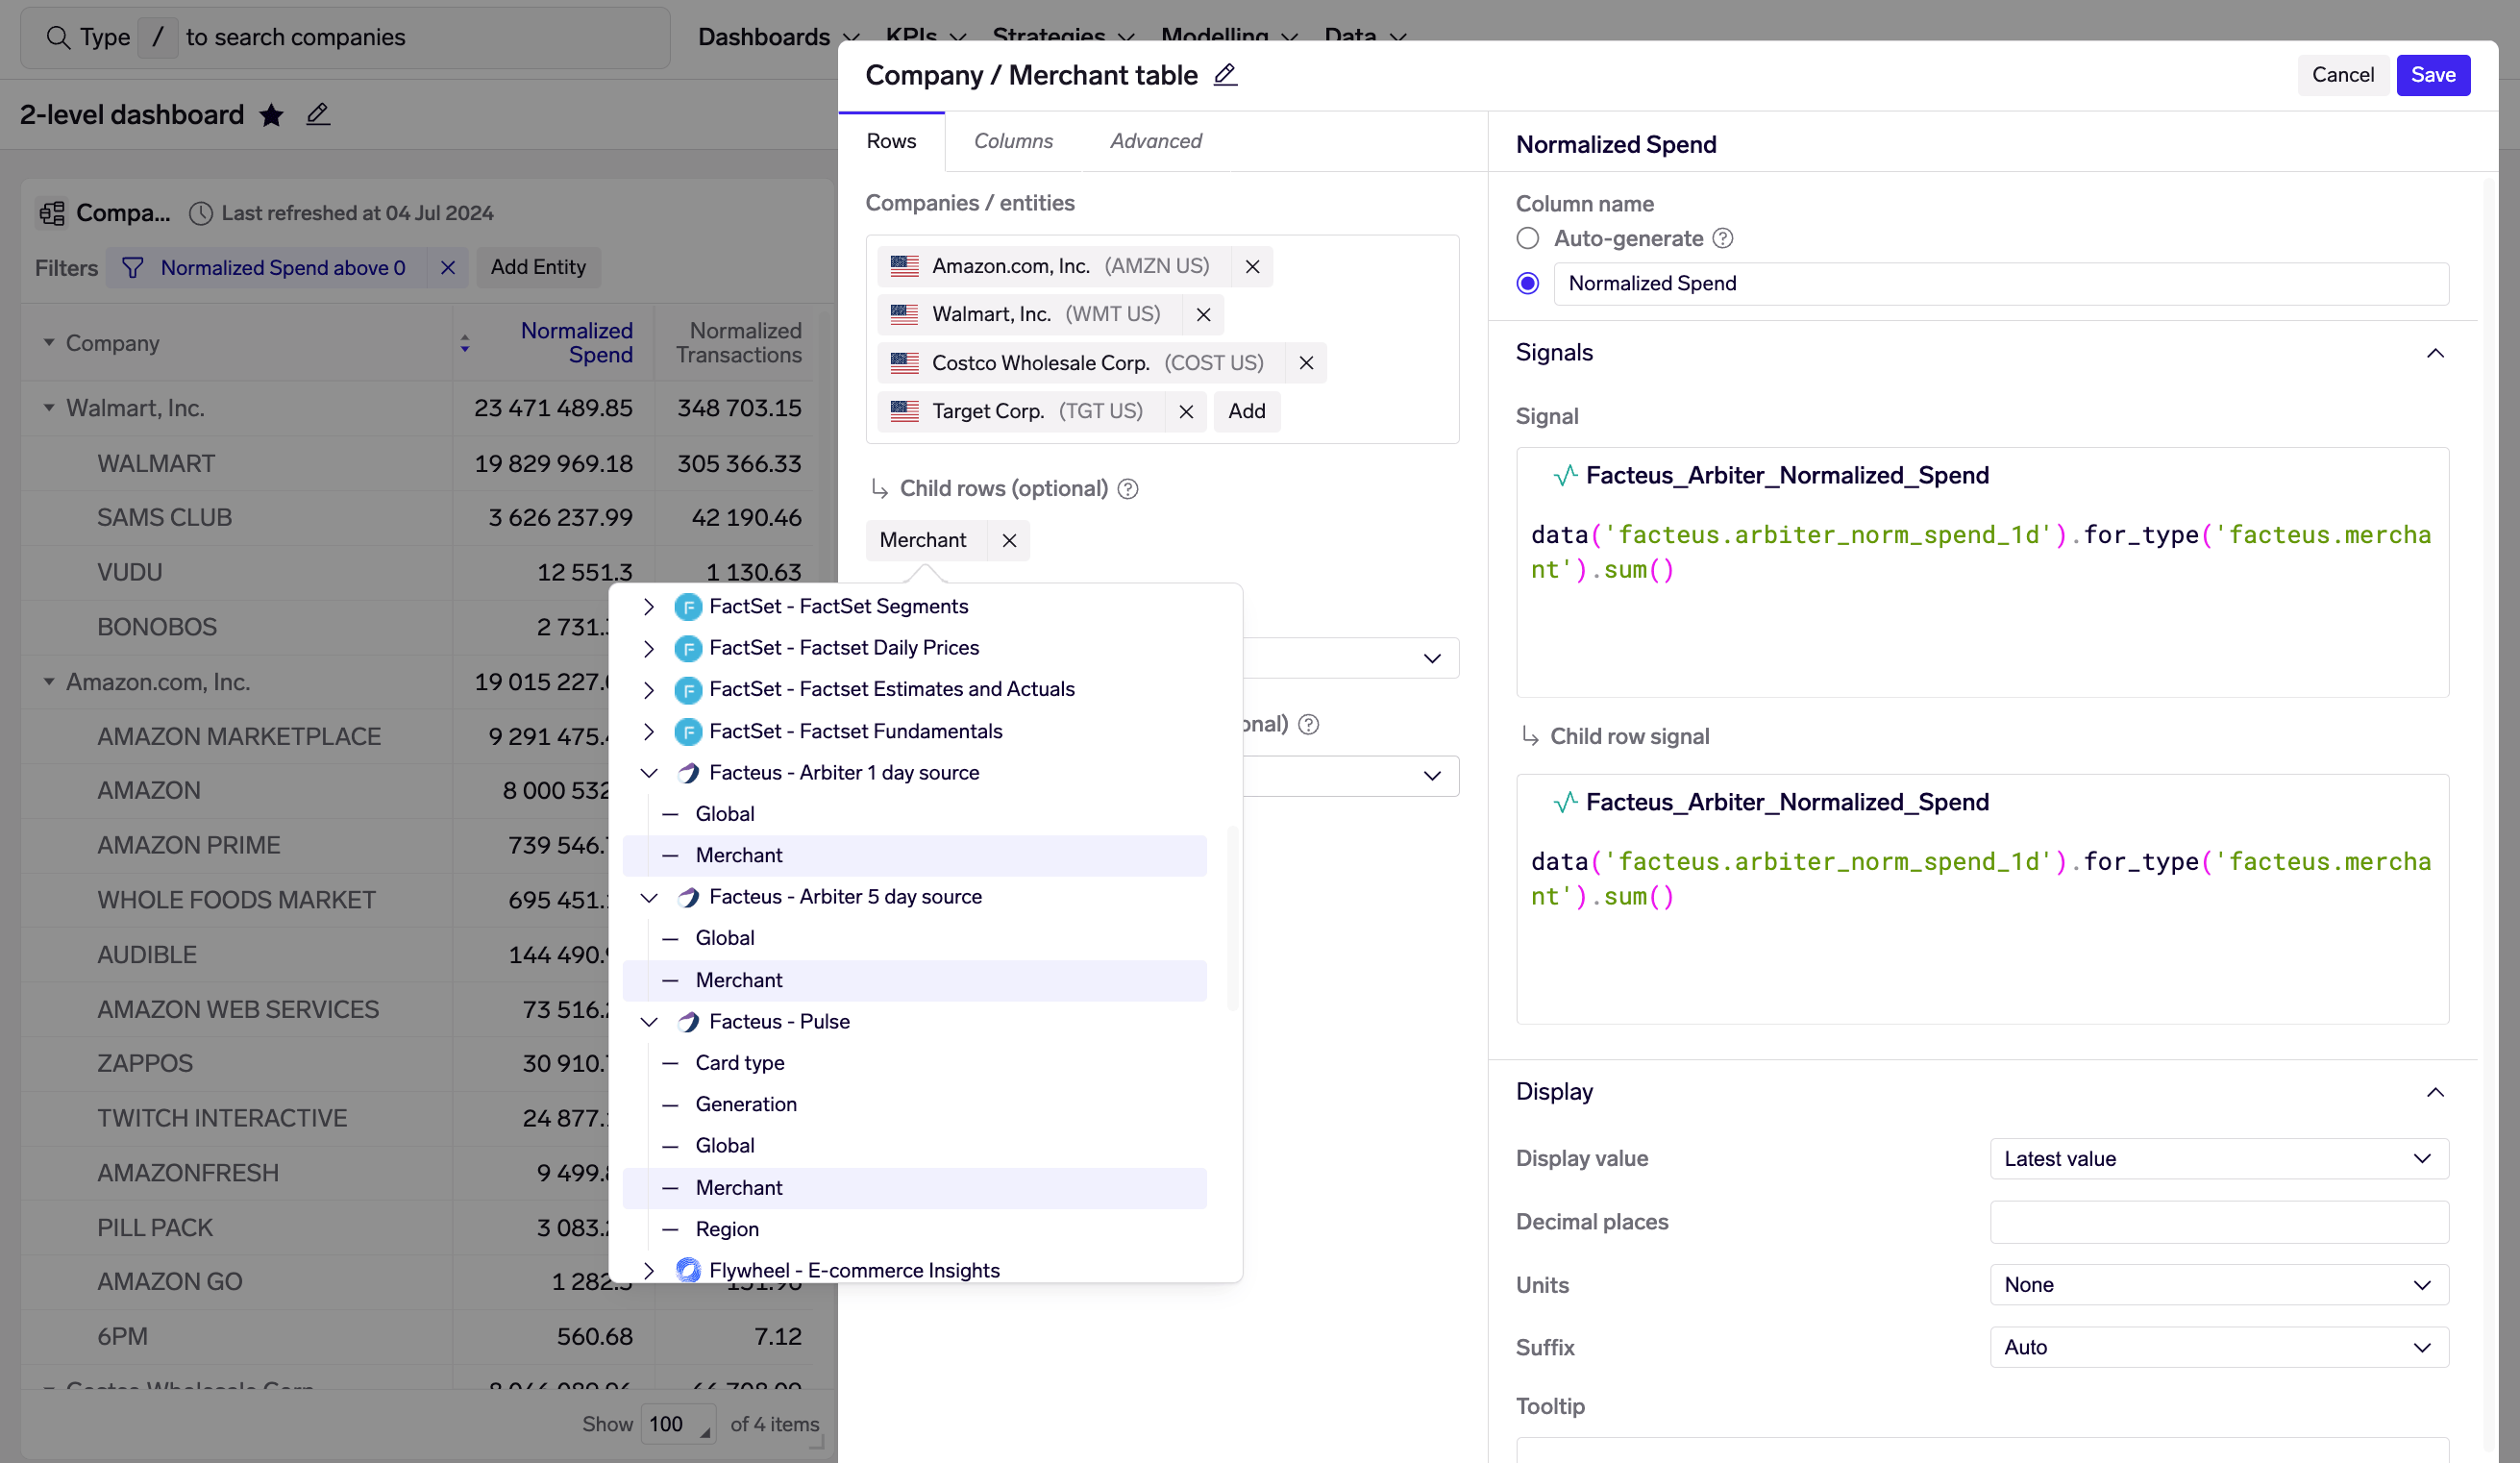The width and height of the screenshot is (2520, 1463).
Task: Select the Auto-generate radio button
Action: (x=1528, y=238)
